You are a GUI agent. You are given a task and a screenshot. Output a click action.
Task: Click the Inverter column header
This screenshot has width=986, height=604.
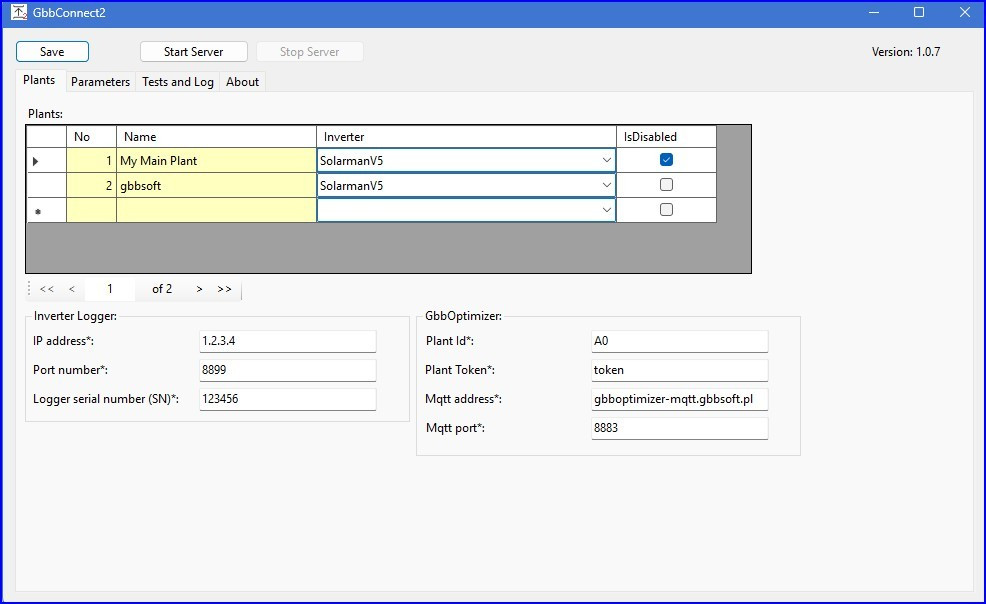(x=466, y=136)
